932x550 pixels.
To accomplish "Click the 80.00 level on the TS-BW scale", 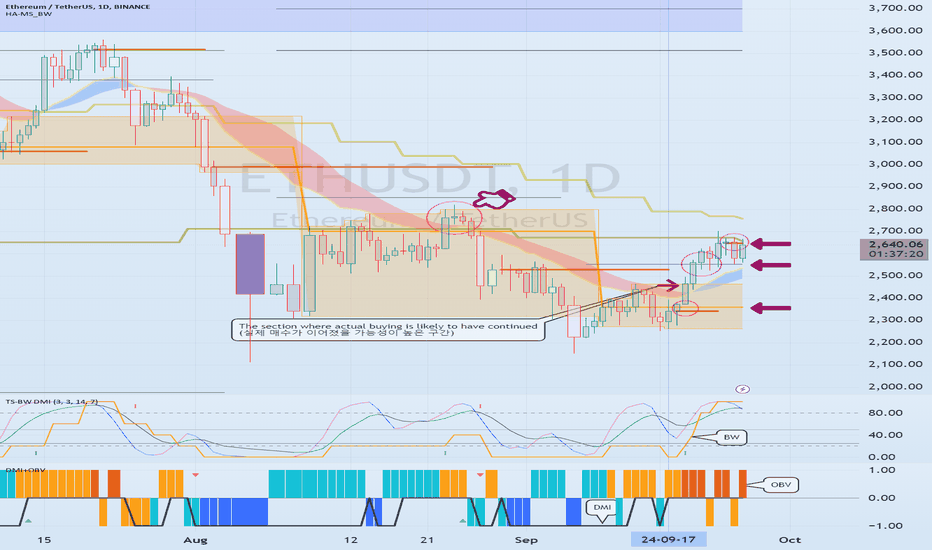I will point(885,413).
